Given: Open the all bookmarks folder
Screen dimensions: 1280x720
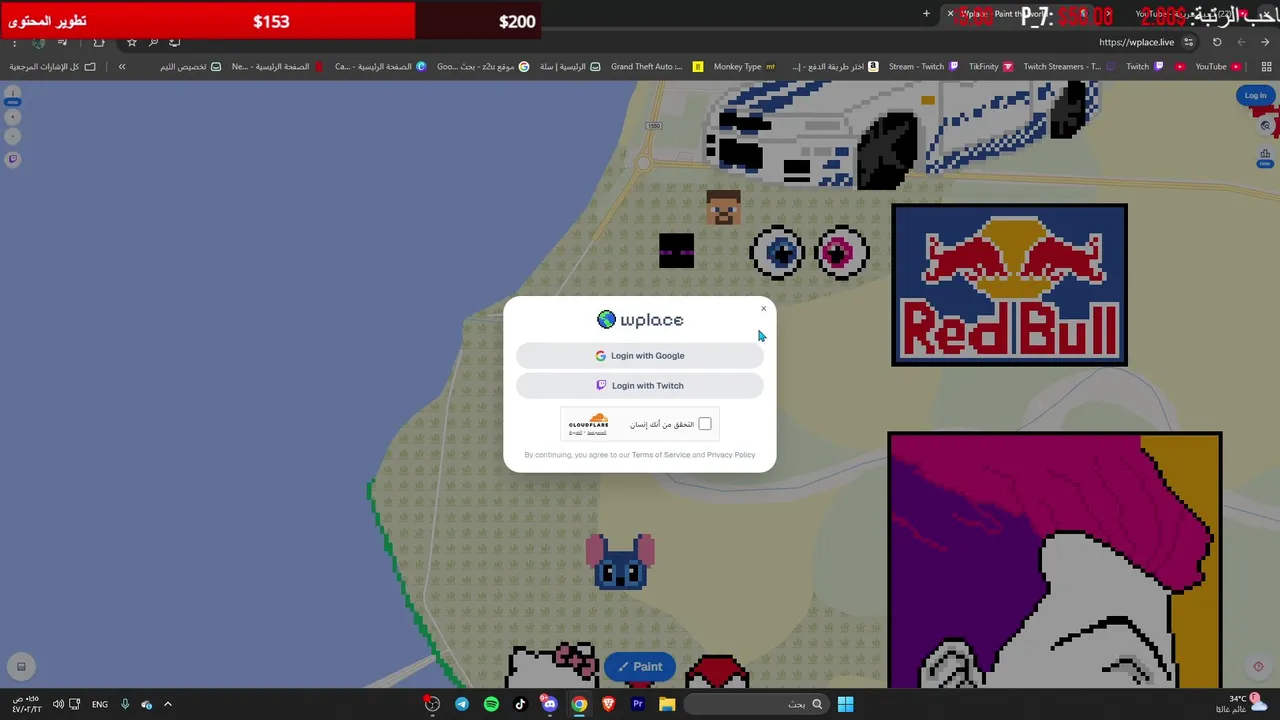Looking at the screenshot, I should [52, 67].
